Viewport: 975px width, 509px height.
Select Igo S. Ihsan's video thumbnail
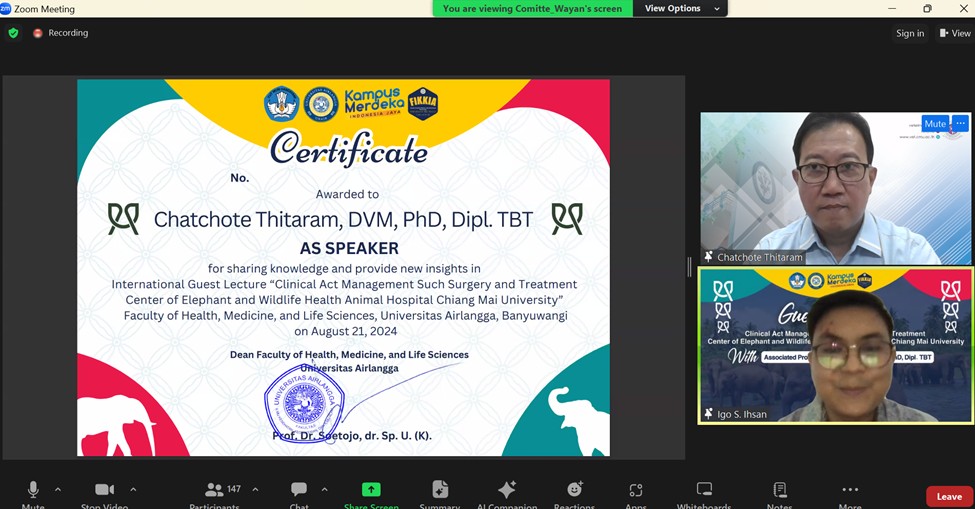click(835, 346)
